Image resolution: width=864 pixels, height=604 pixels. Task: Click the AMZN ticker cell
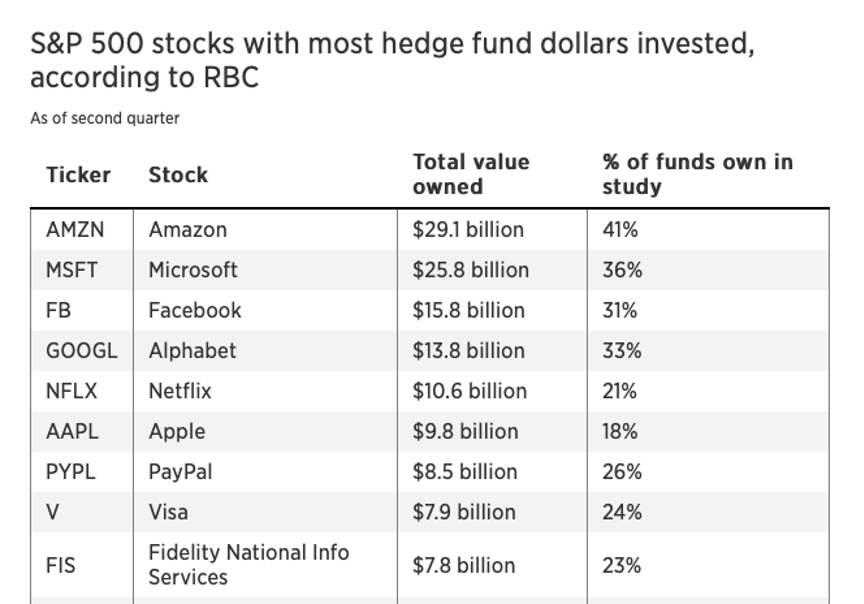(75, 230)
